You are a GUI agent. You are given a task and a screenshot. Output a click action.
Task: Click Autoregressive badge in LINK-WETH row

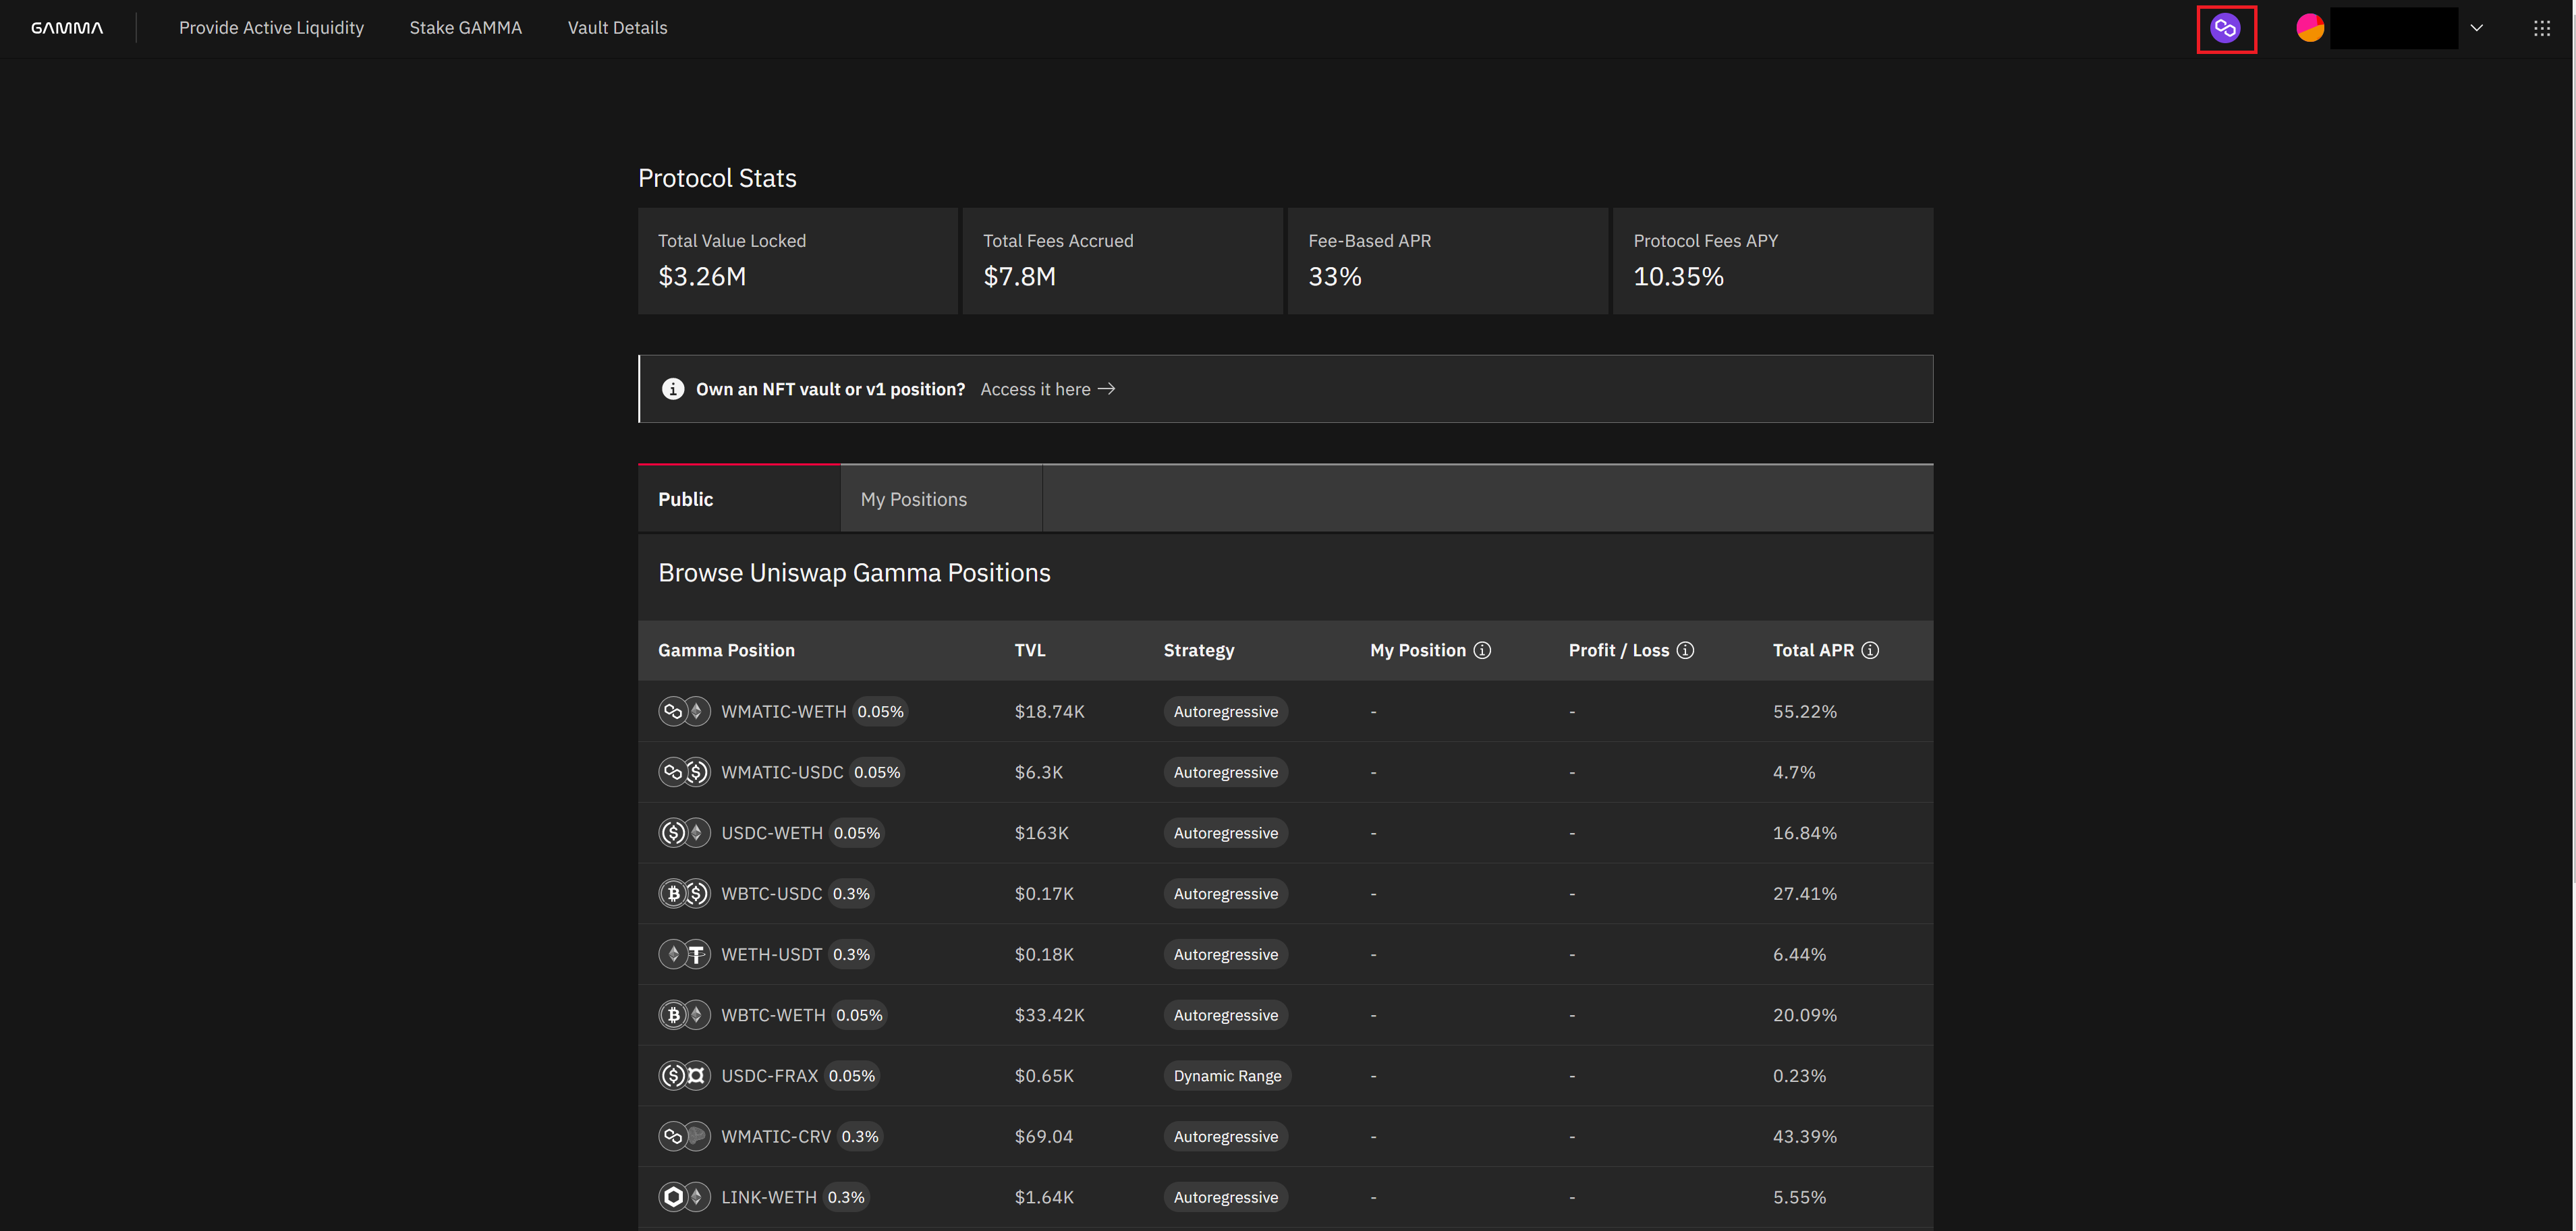pyautogui.click(x=1225, y=1197)
